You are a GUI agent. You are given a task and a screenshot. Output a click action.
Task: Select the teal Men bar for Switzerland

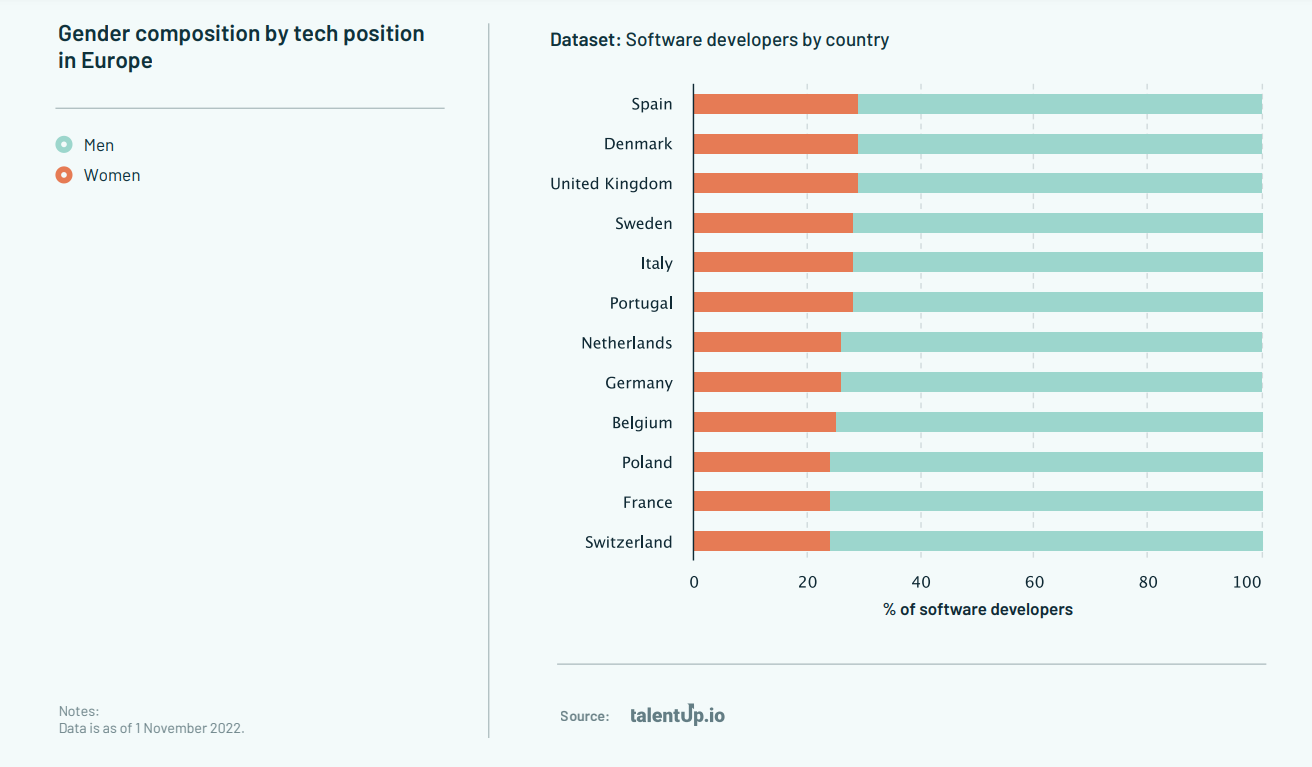(1046, 541)
